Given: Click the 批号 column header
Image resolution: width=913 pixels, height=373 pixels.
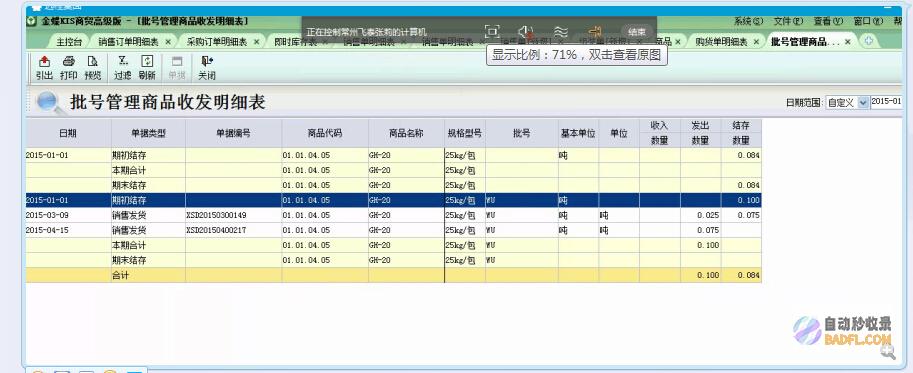Looking at the screenshot, I should tap(522, 133).
